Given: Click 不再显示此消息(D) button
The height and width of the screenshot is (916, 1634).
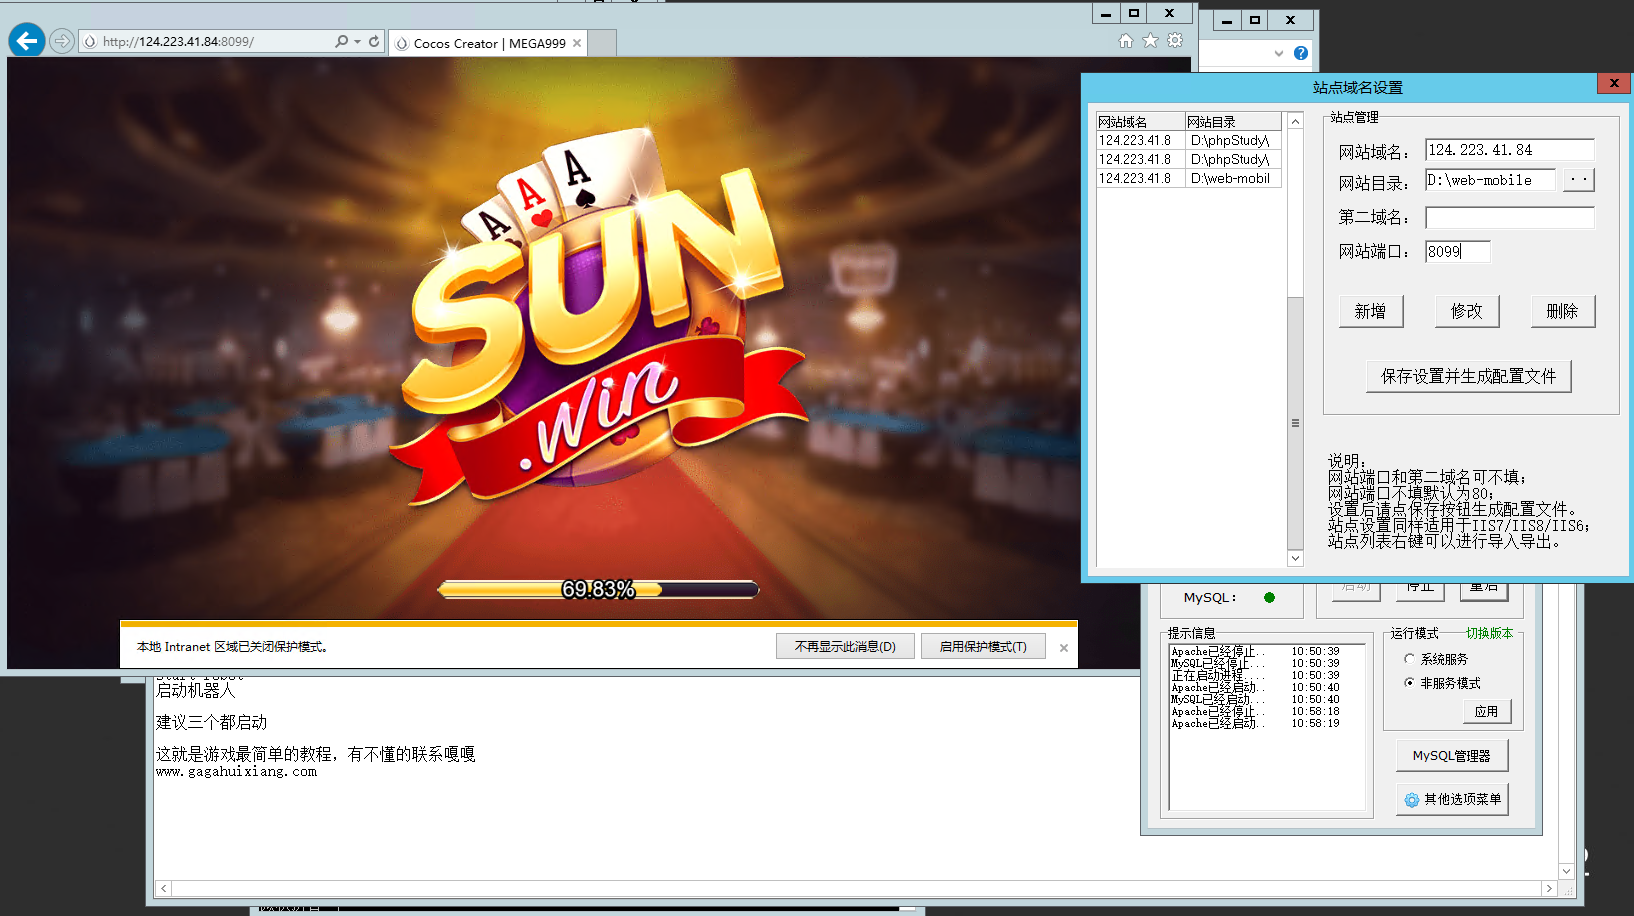Looking at the screenshot, I should [x=845, y=647].
